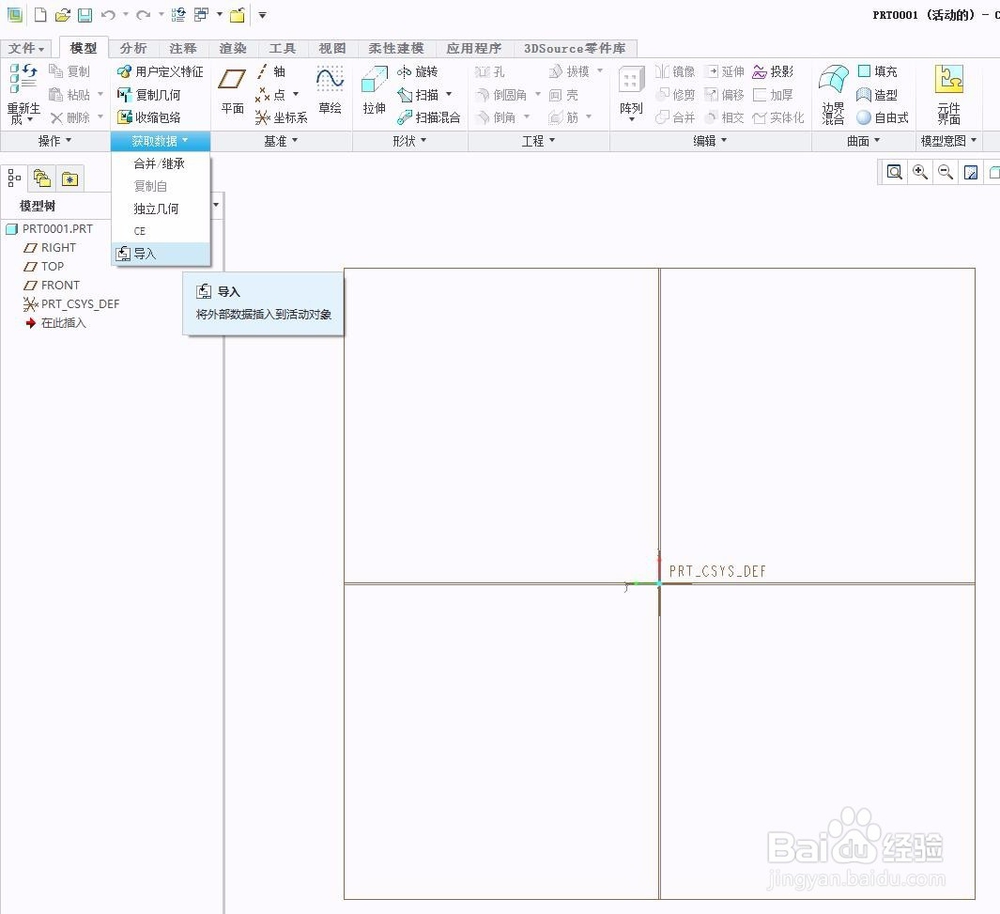Open the 3DSource零件库 tab

(575, 48)
